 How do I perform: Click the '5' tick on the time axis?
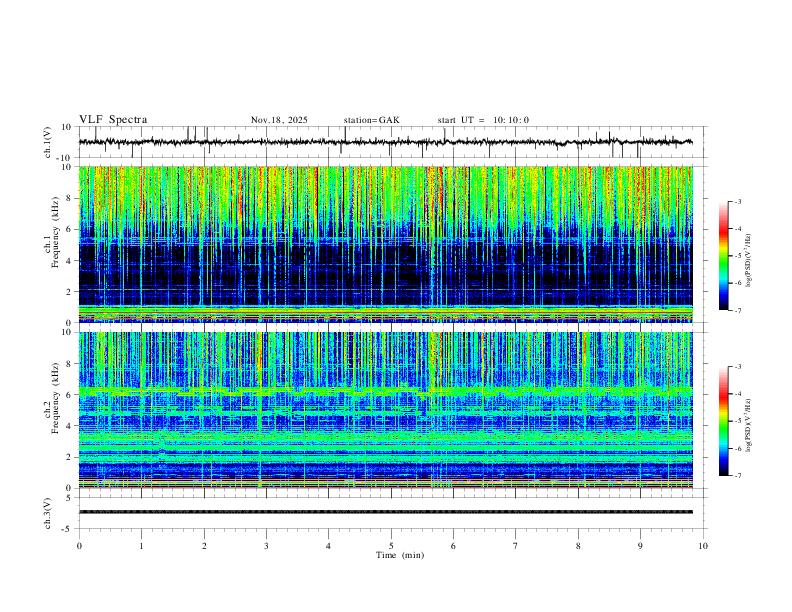391,546
